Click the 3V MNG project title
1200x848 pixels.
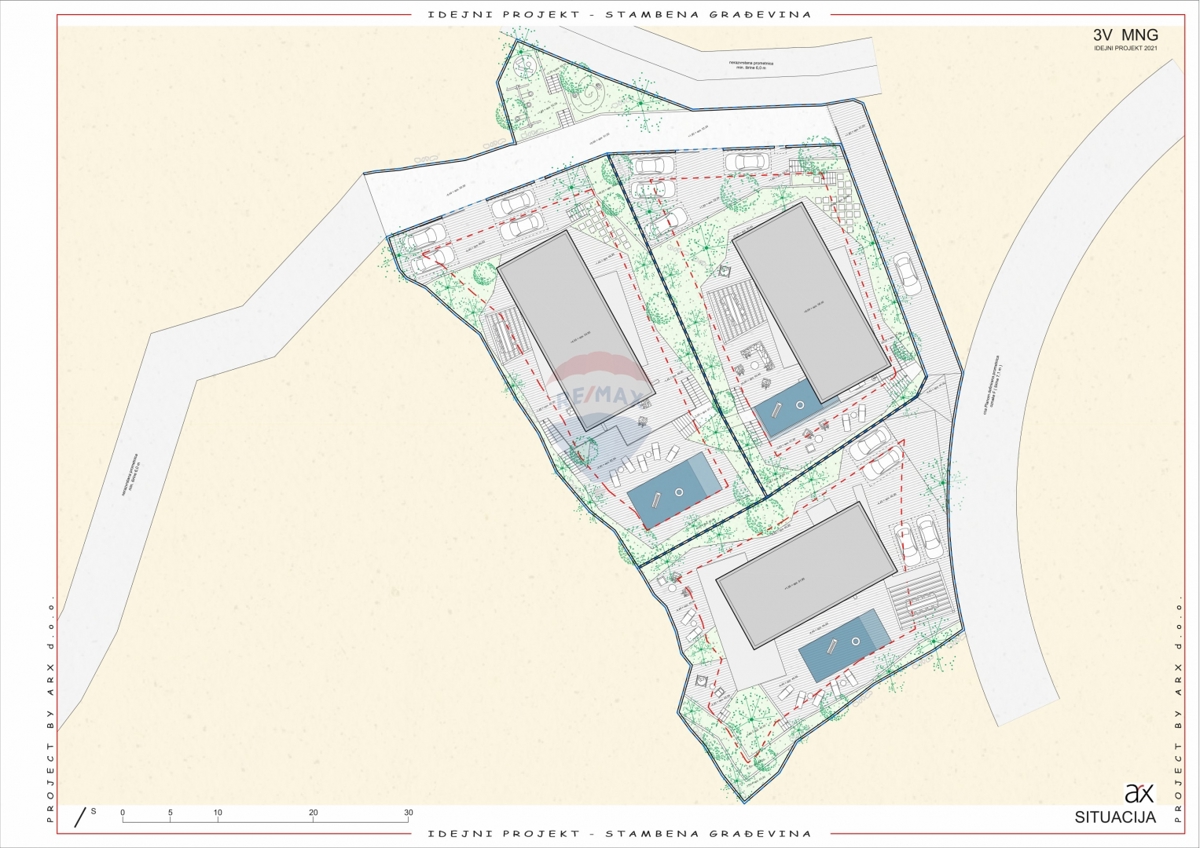(1126, 36)
